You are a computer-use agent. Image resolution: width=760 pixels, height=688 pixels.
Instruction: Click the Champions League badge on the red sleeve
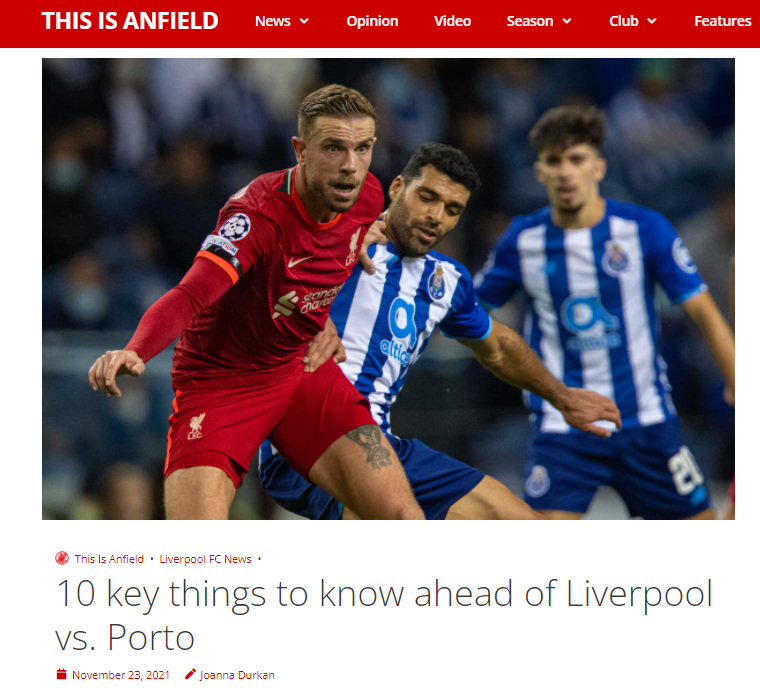click(235, 227)
